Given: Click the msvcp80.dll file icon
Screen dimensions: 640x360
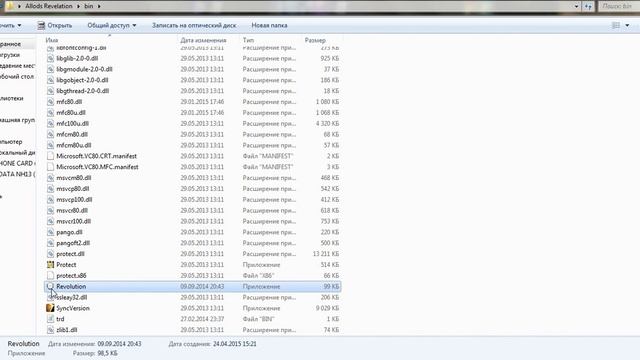Looking at the screenshot, I should (50, 189).
